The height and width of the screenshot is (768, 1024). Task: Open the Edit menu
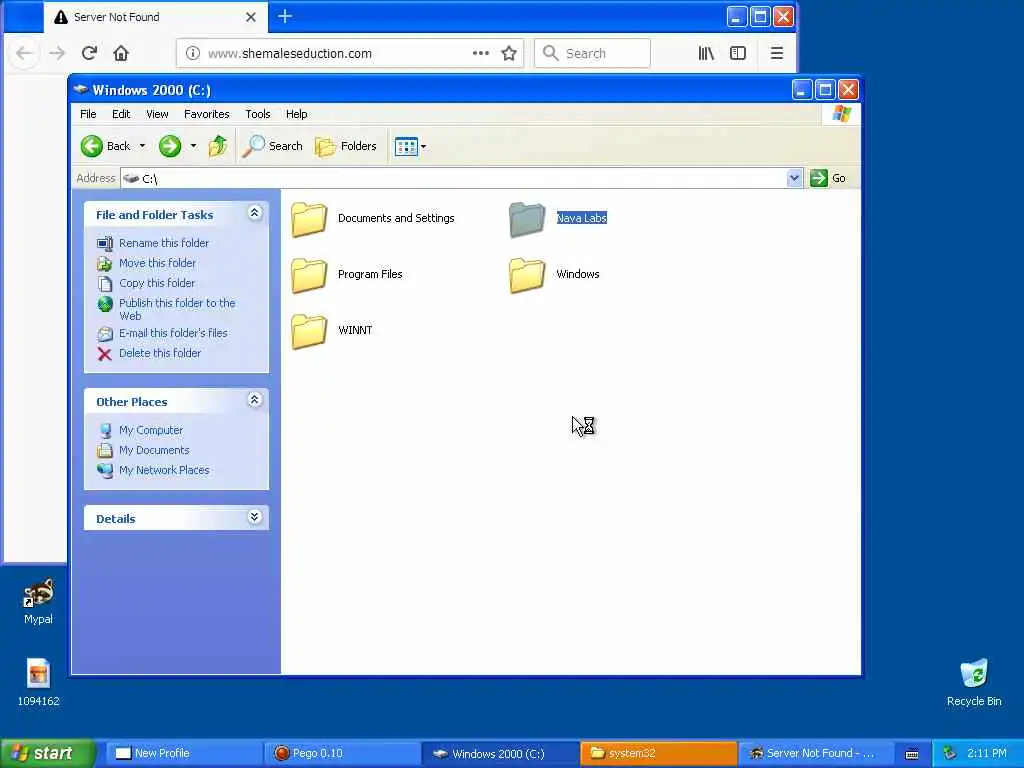pos(121,114)
